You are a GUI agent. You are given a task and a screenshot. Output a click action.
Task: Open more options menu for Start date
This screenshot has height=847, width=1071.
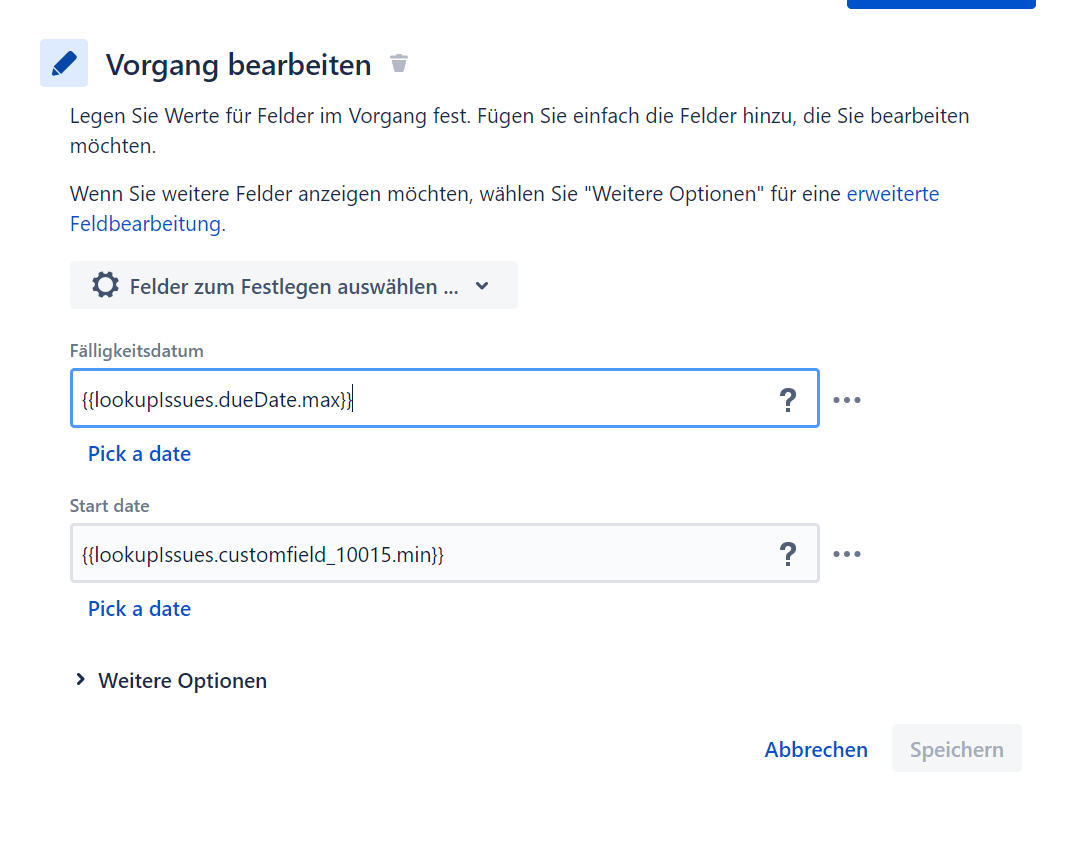(847, 554)
